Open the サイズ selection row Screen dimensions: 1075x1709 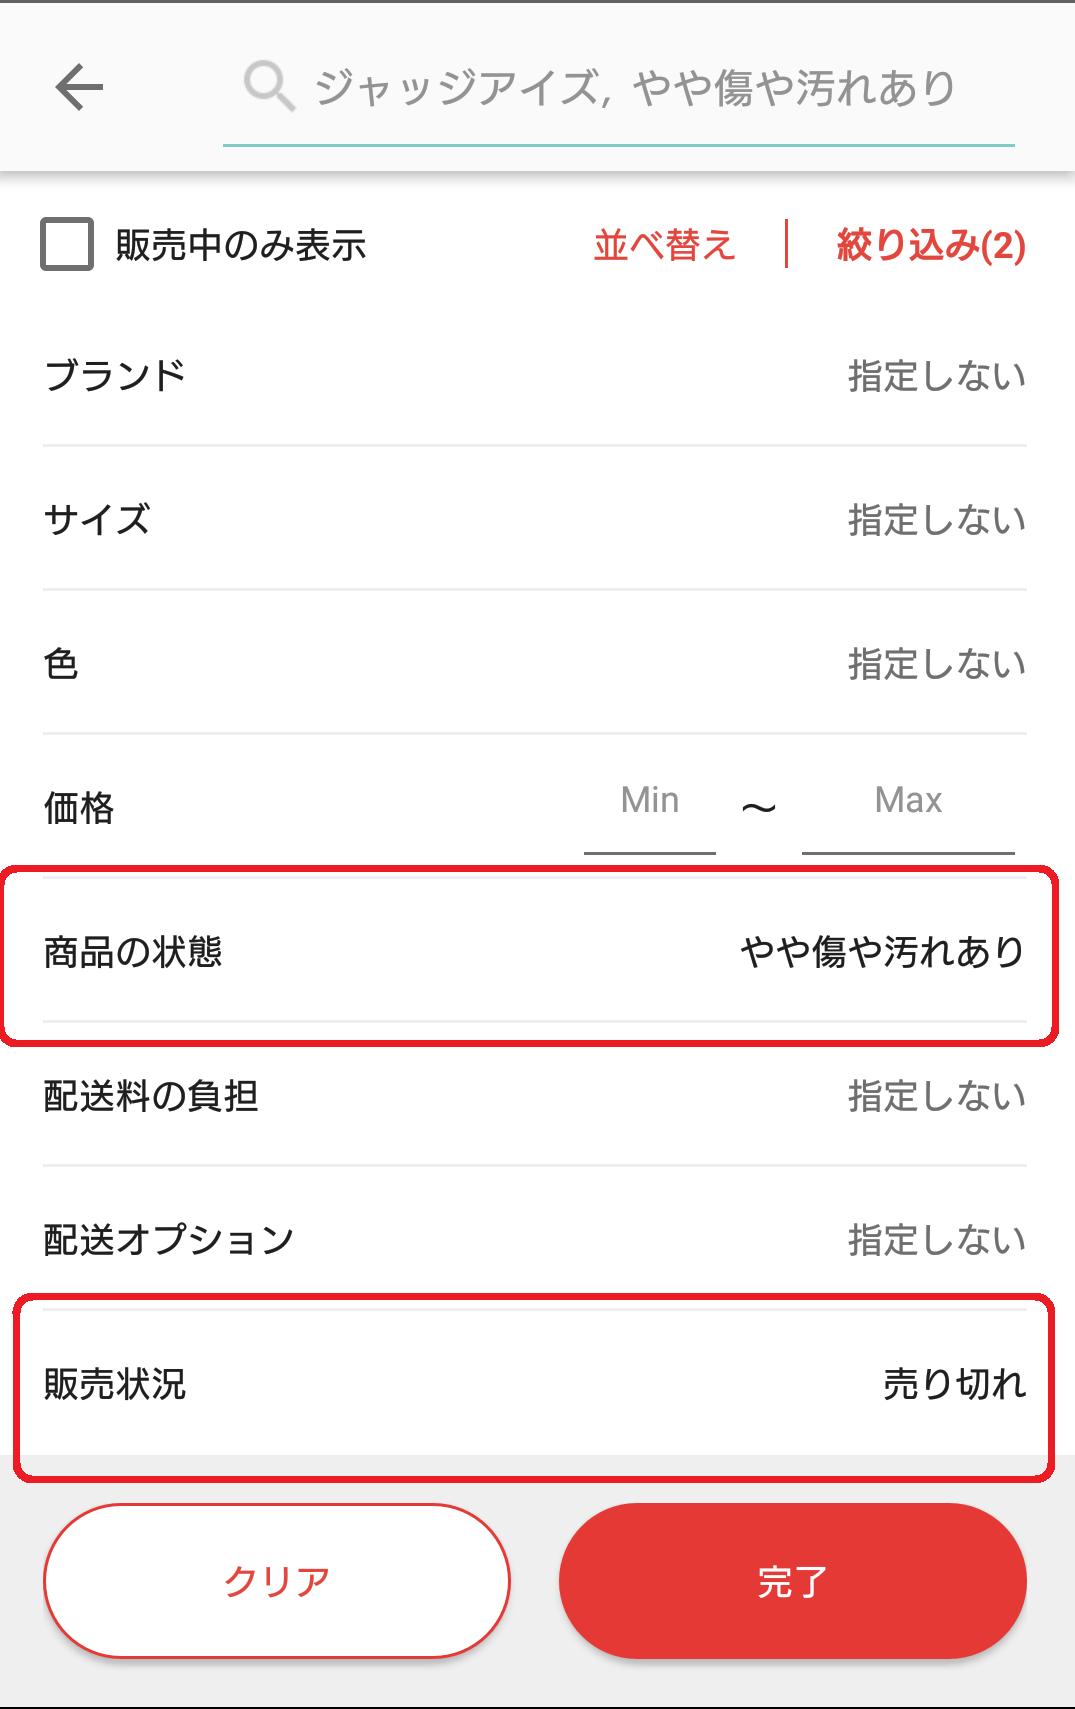coord(535,520)
